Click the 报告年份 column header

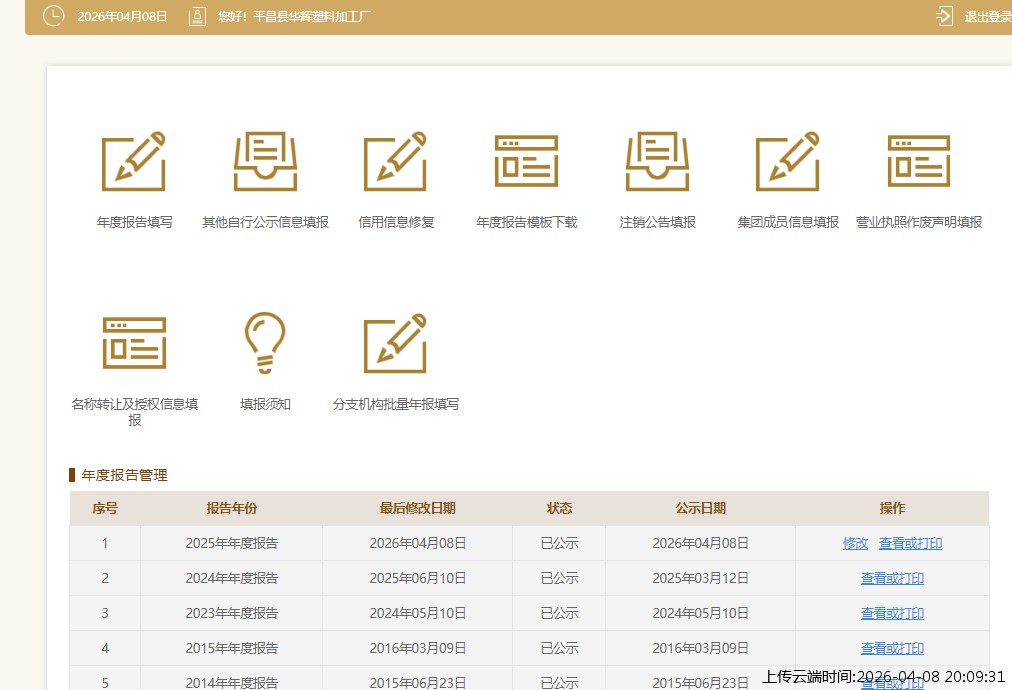tap(231, 508)
